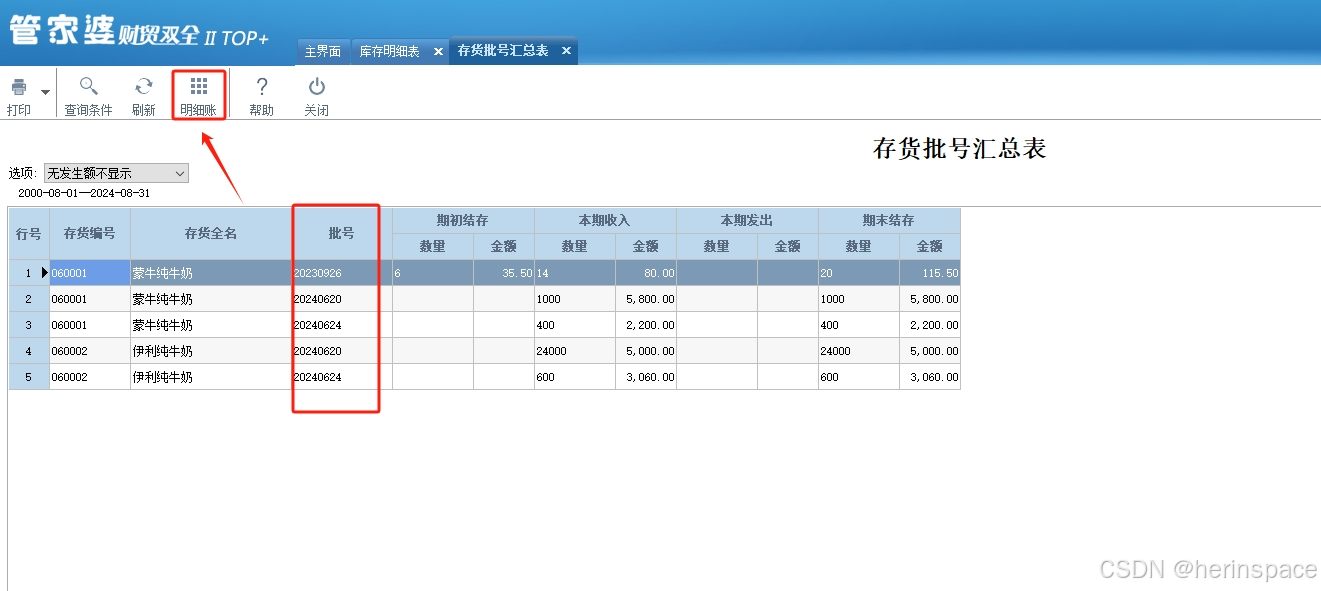Select batch number cell 20230926
The image size is (1321, 591).
(x=342, y=273)
